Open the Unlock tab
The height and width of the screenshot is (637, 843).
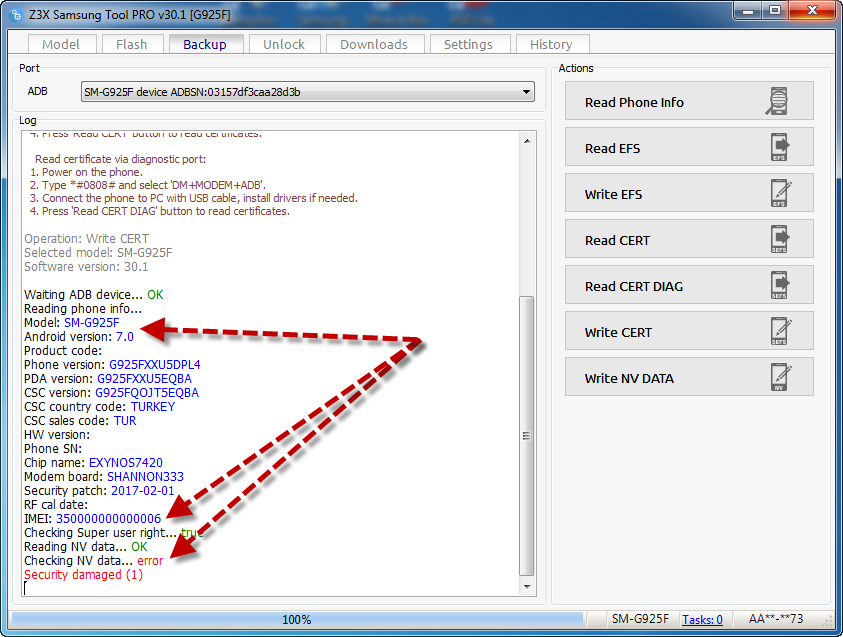[x=284, y=44]
